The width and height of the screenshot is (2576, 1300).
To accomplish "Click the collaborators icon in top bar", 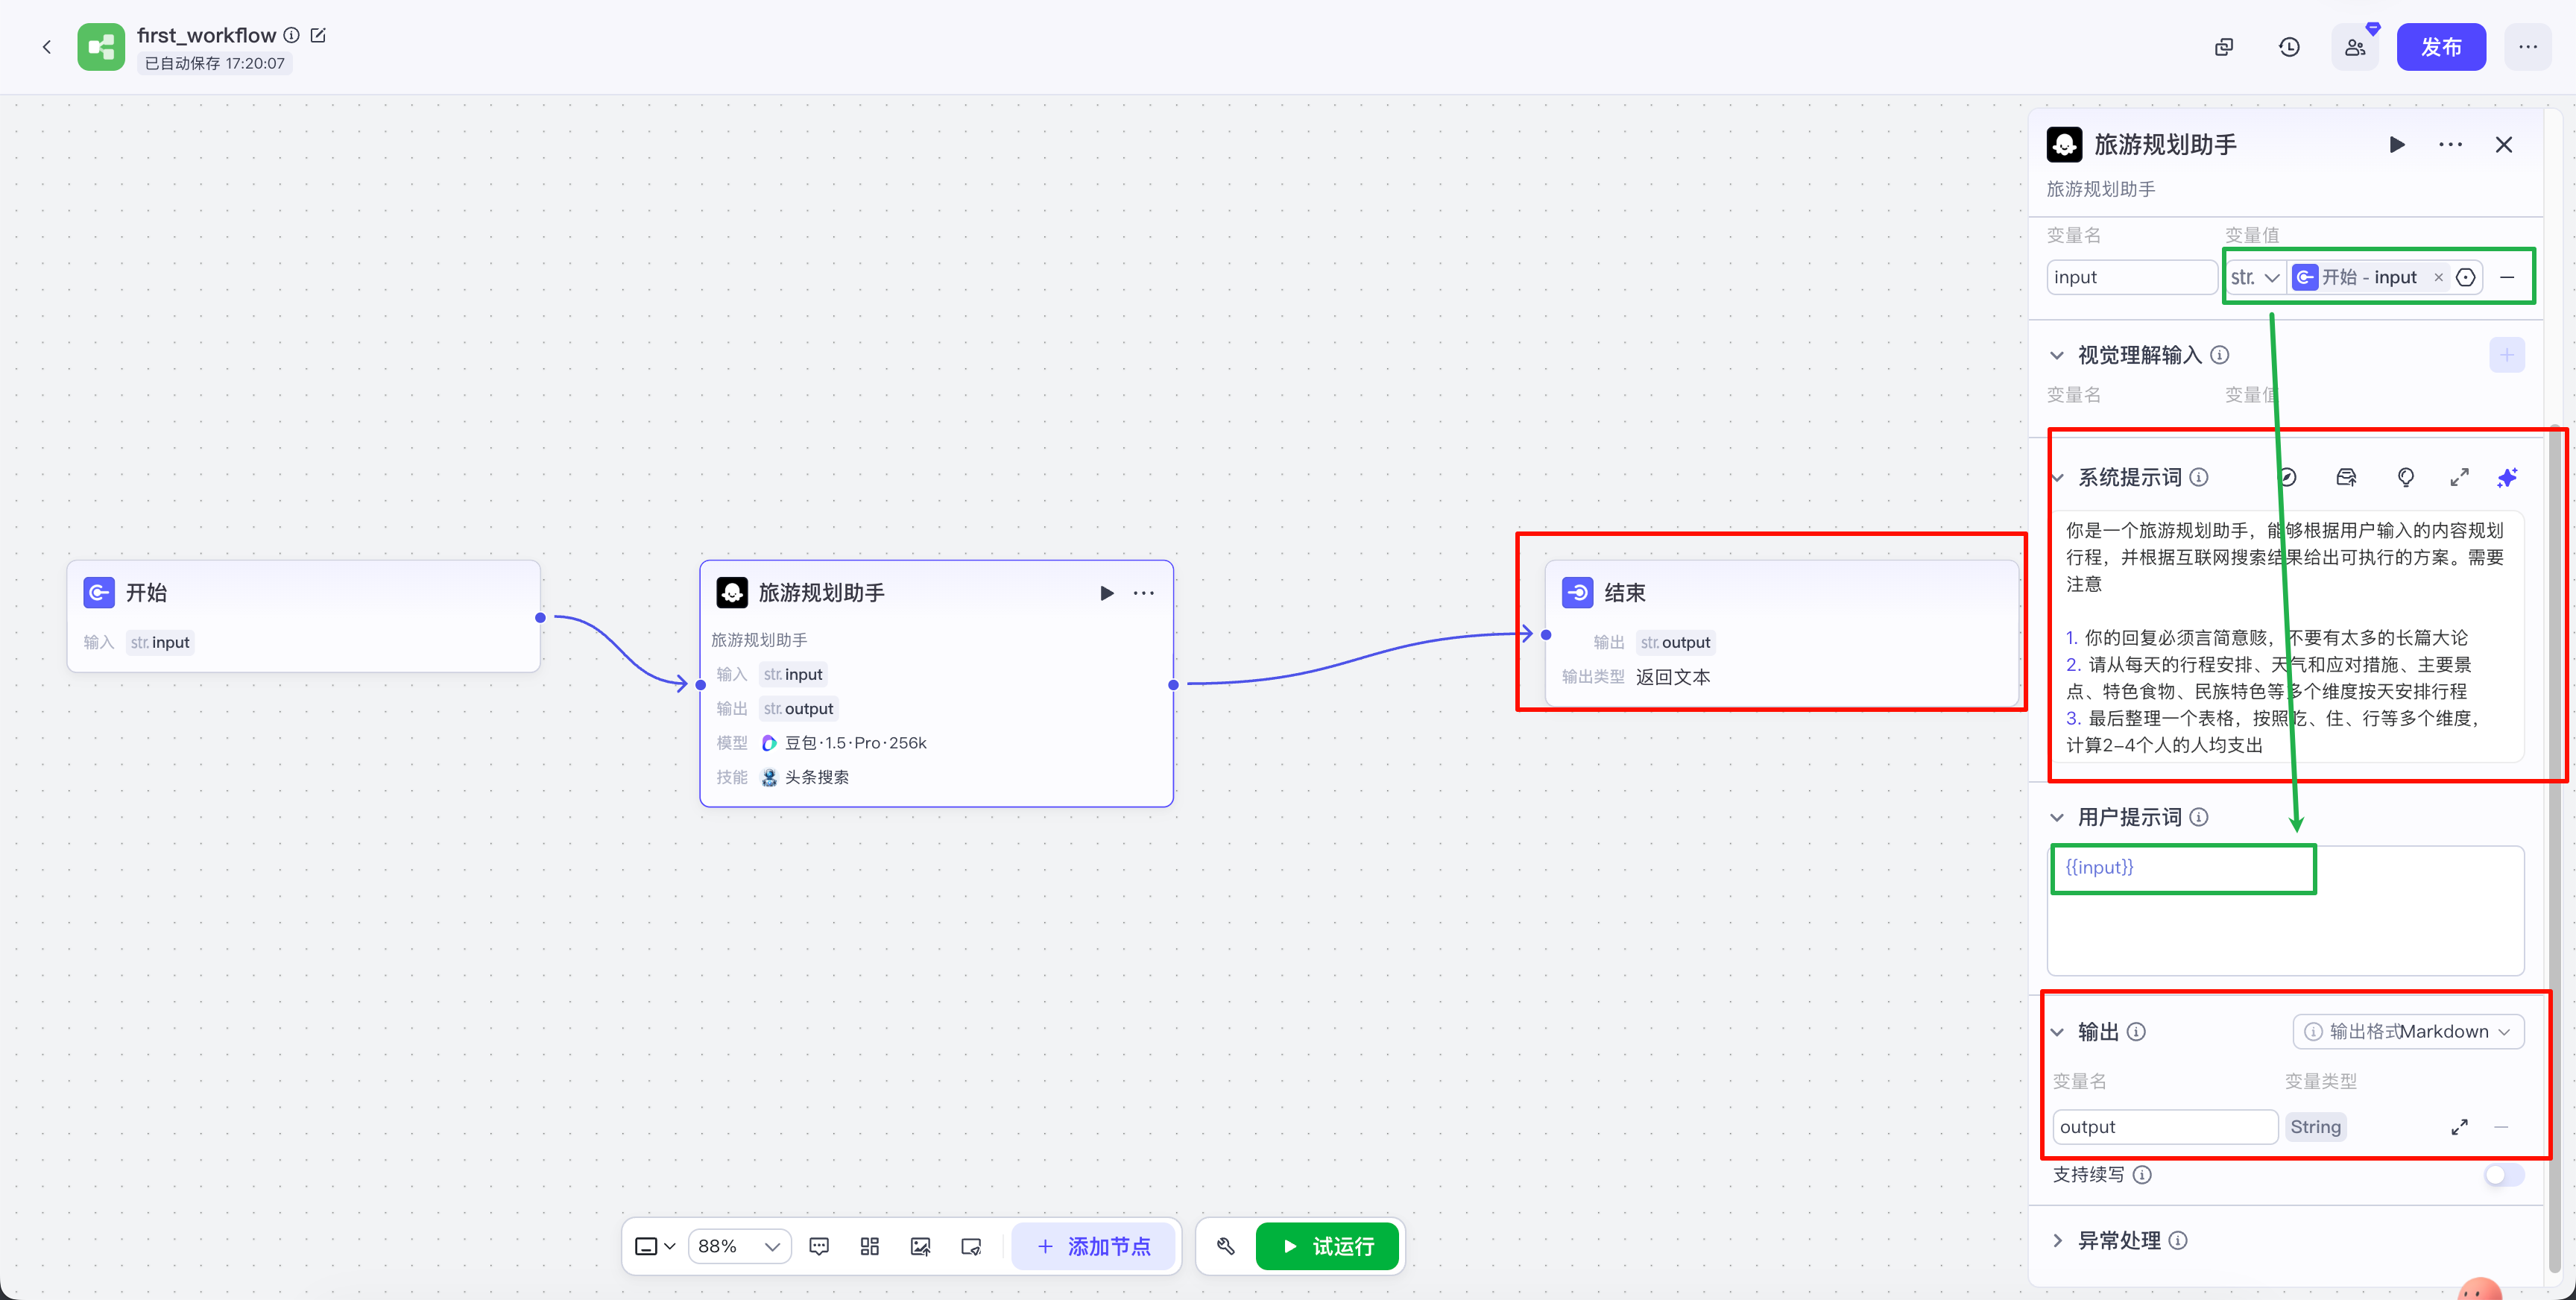I will click(2355, 47).
